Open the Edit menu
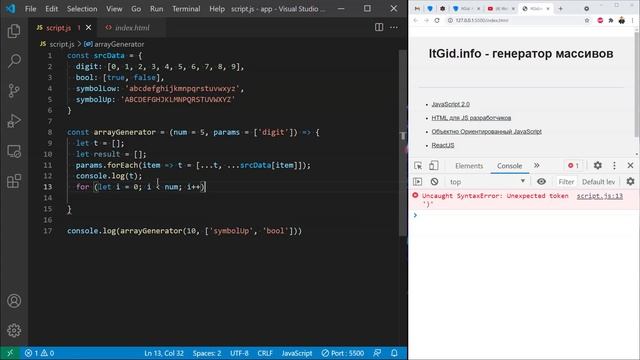This screenshot has width=640, height=360. tap(51, 9)
